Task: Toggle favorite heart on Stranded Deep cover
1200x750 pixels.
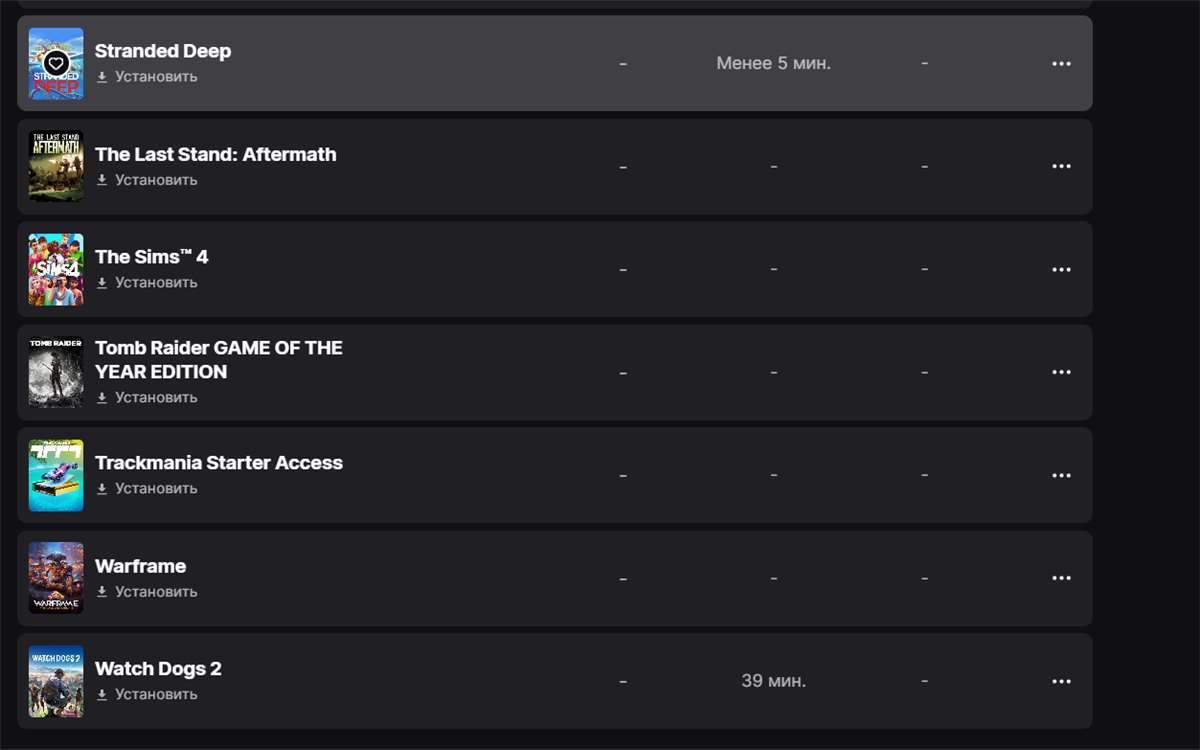Action: coord(56,64)
